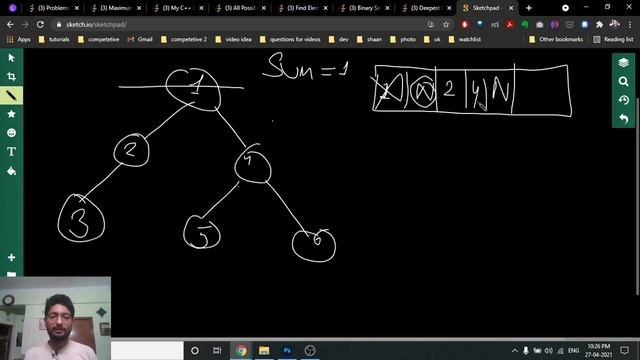
Task: Open Other bookmarks folder
Action: click(x=556, y=39)
